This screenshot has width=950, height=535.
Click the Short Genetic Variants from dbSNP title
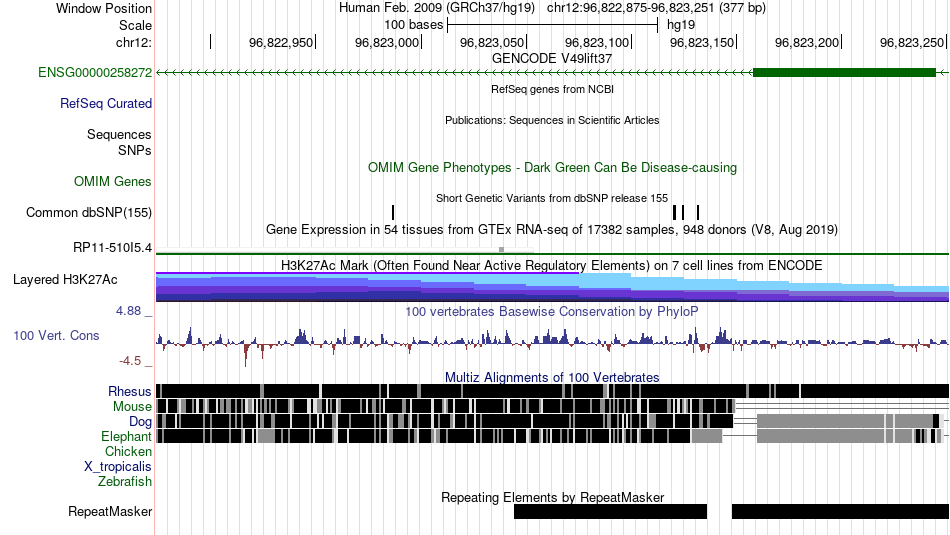pos(552,198)
